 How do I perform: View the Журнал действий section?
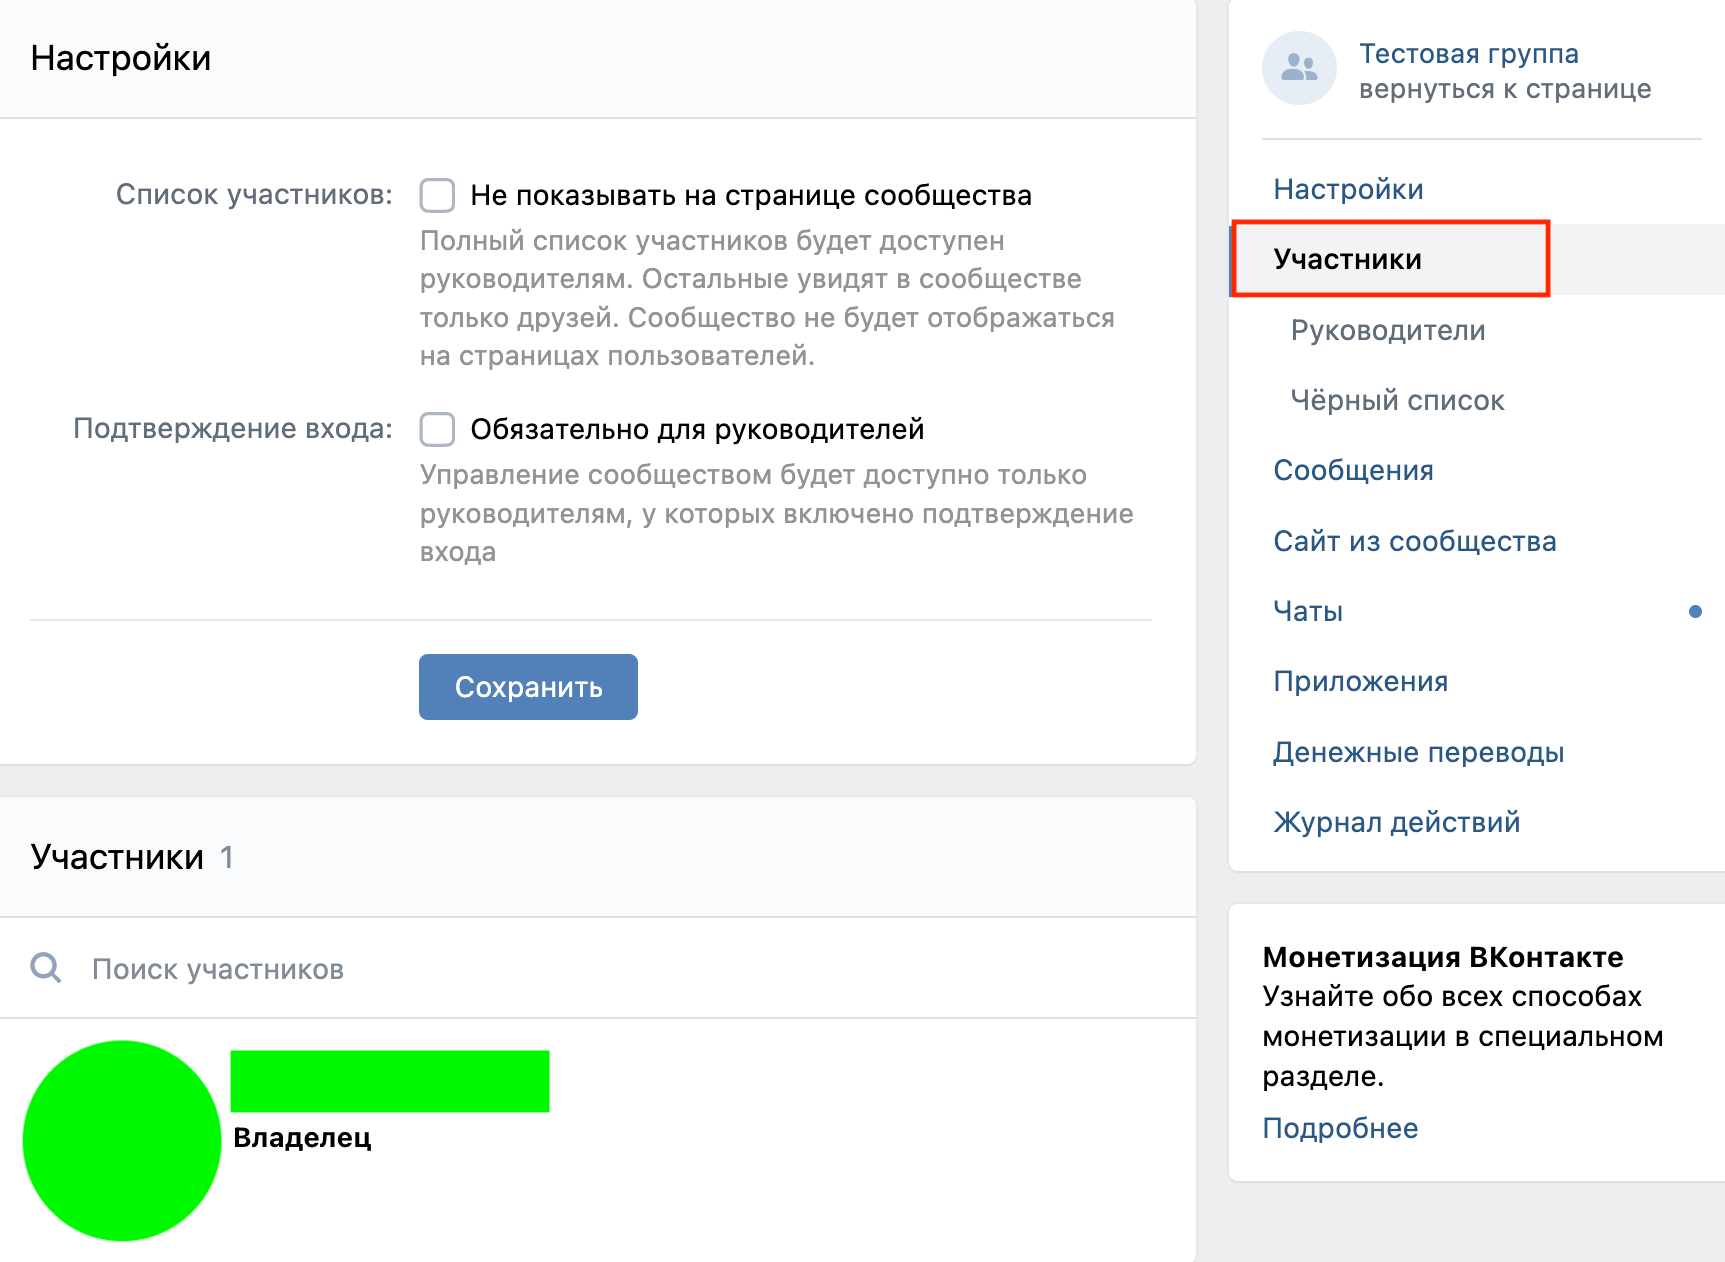(1396, 822)
